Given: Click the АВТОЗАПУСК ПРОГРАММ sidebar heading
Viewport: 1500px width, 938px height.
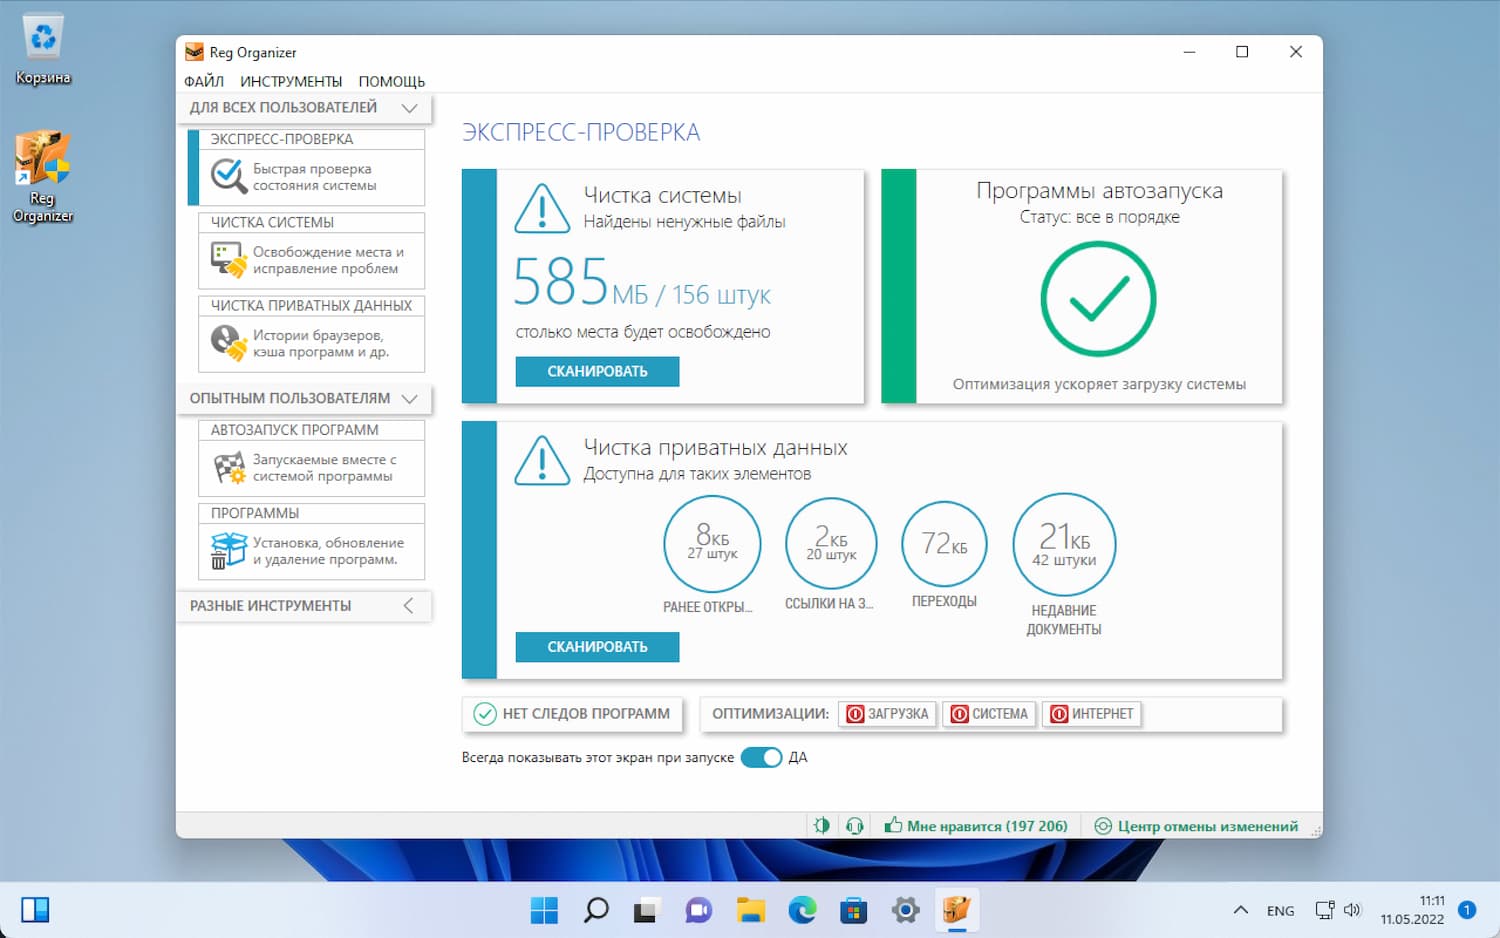Looking at the screenshot, I should pyautogui.click(x=294, y=429).
